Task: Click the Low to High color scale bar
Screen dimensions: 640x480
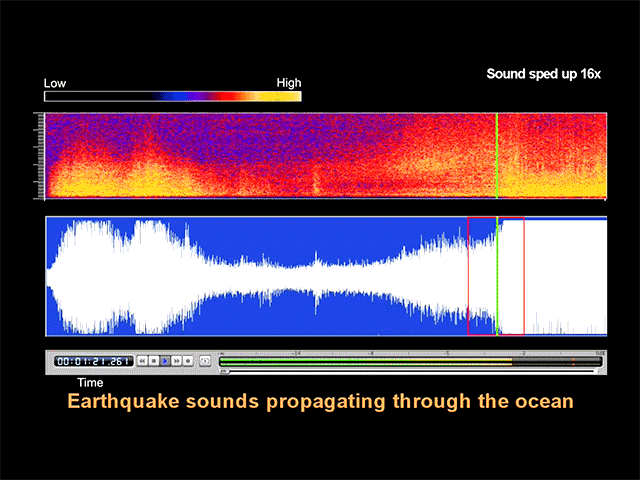Action: pos(172,97)
